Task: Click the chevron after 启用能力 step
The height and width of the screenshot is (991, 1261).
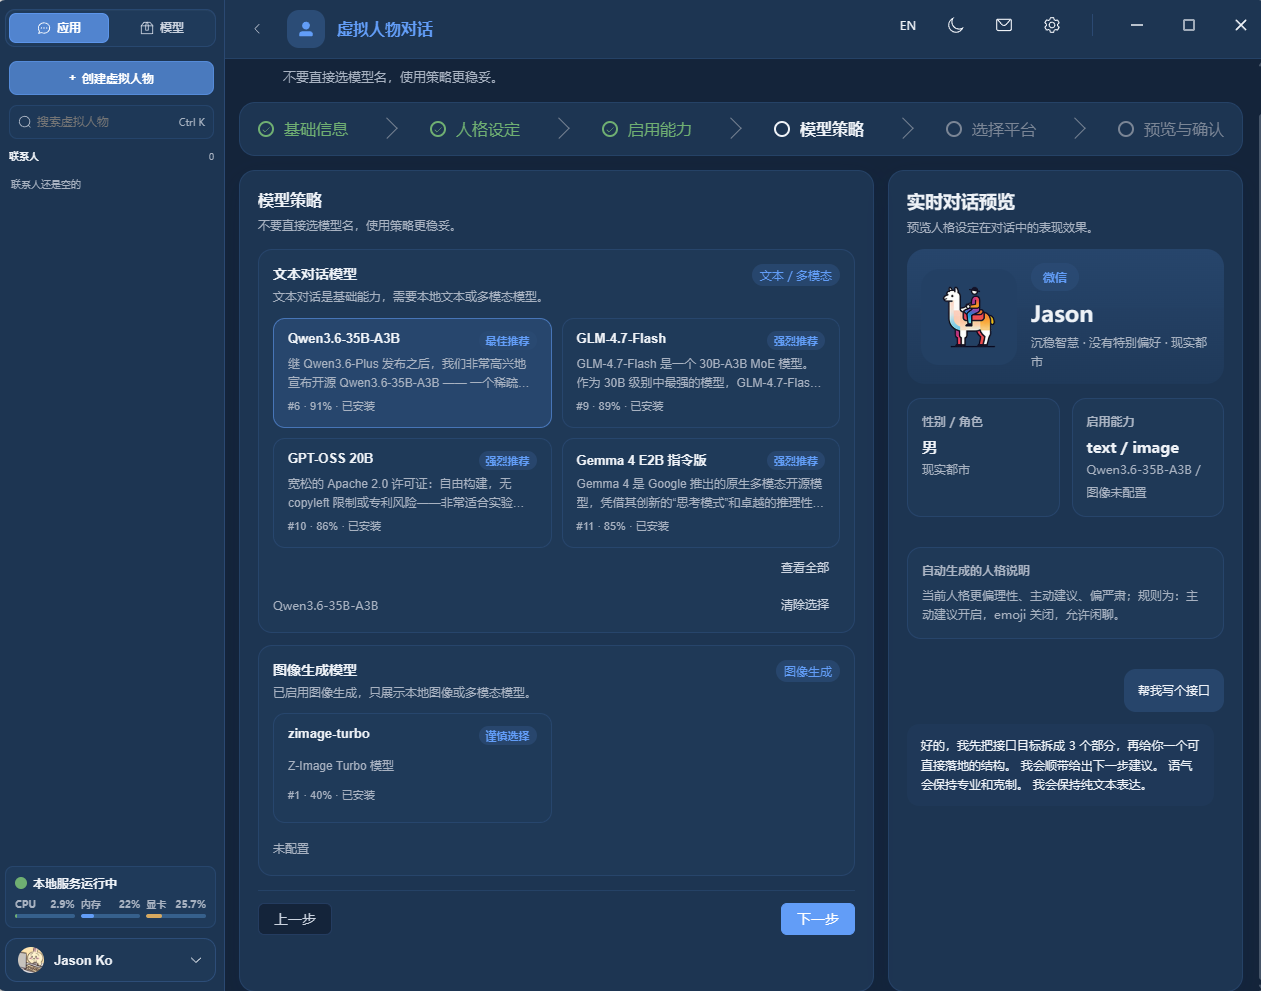Action: (736, 129)
